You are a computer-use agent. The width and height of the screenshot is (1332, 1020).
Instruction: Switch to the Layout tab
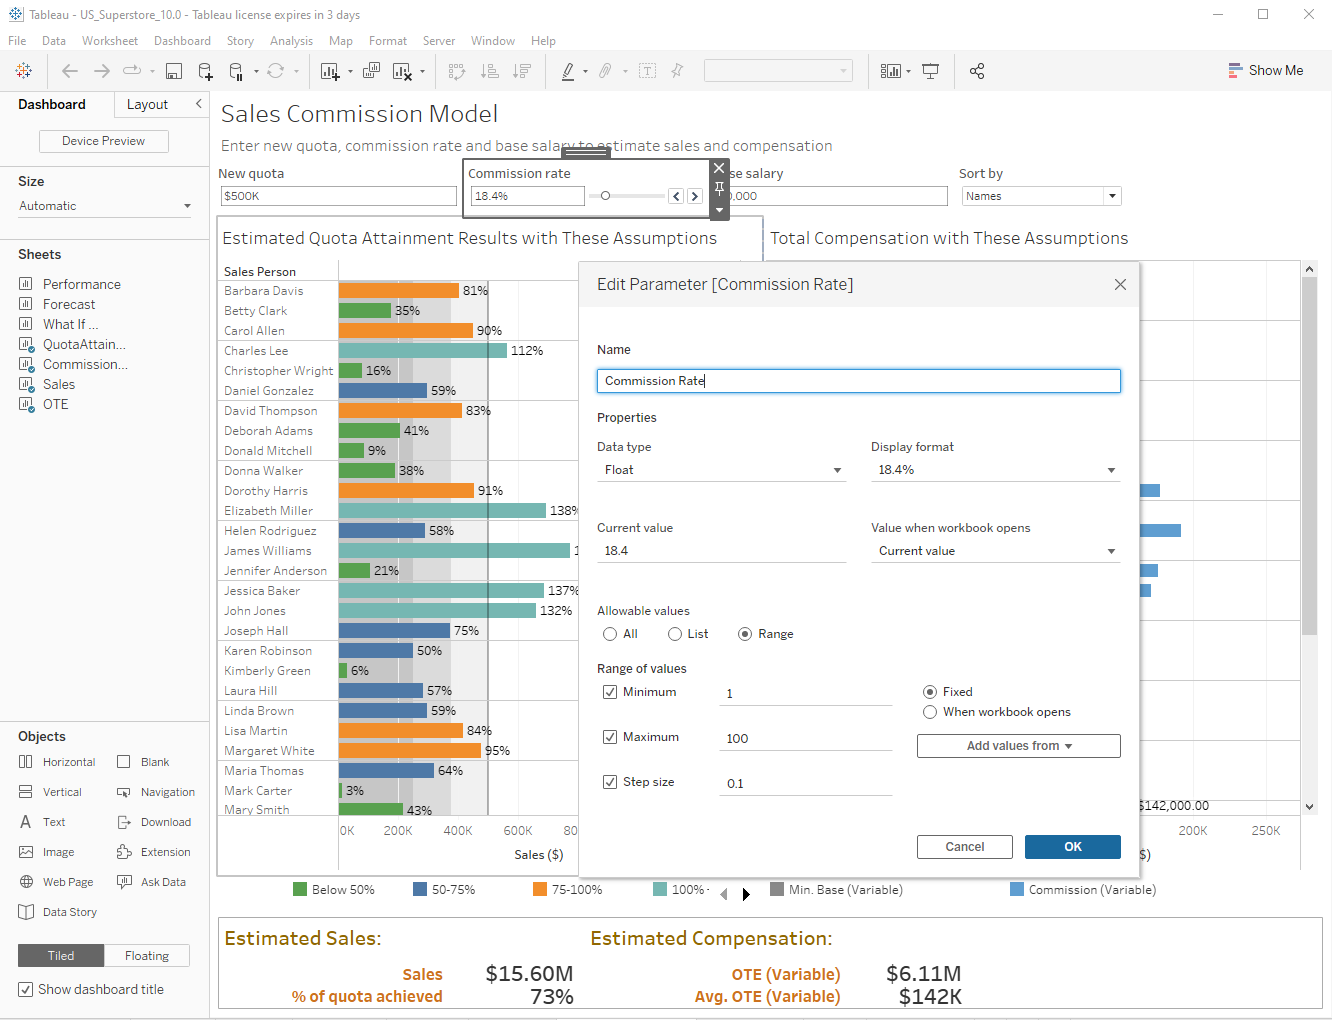(x=146, y=104)
